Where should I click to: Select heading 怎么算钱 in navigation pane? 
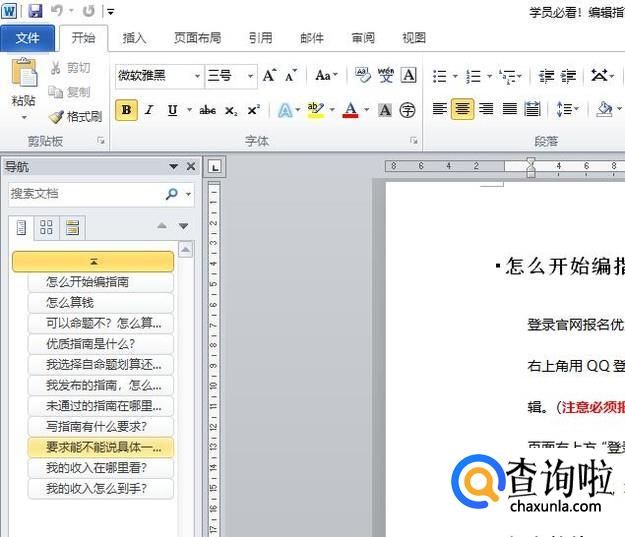(x=101, y=303)
